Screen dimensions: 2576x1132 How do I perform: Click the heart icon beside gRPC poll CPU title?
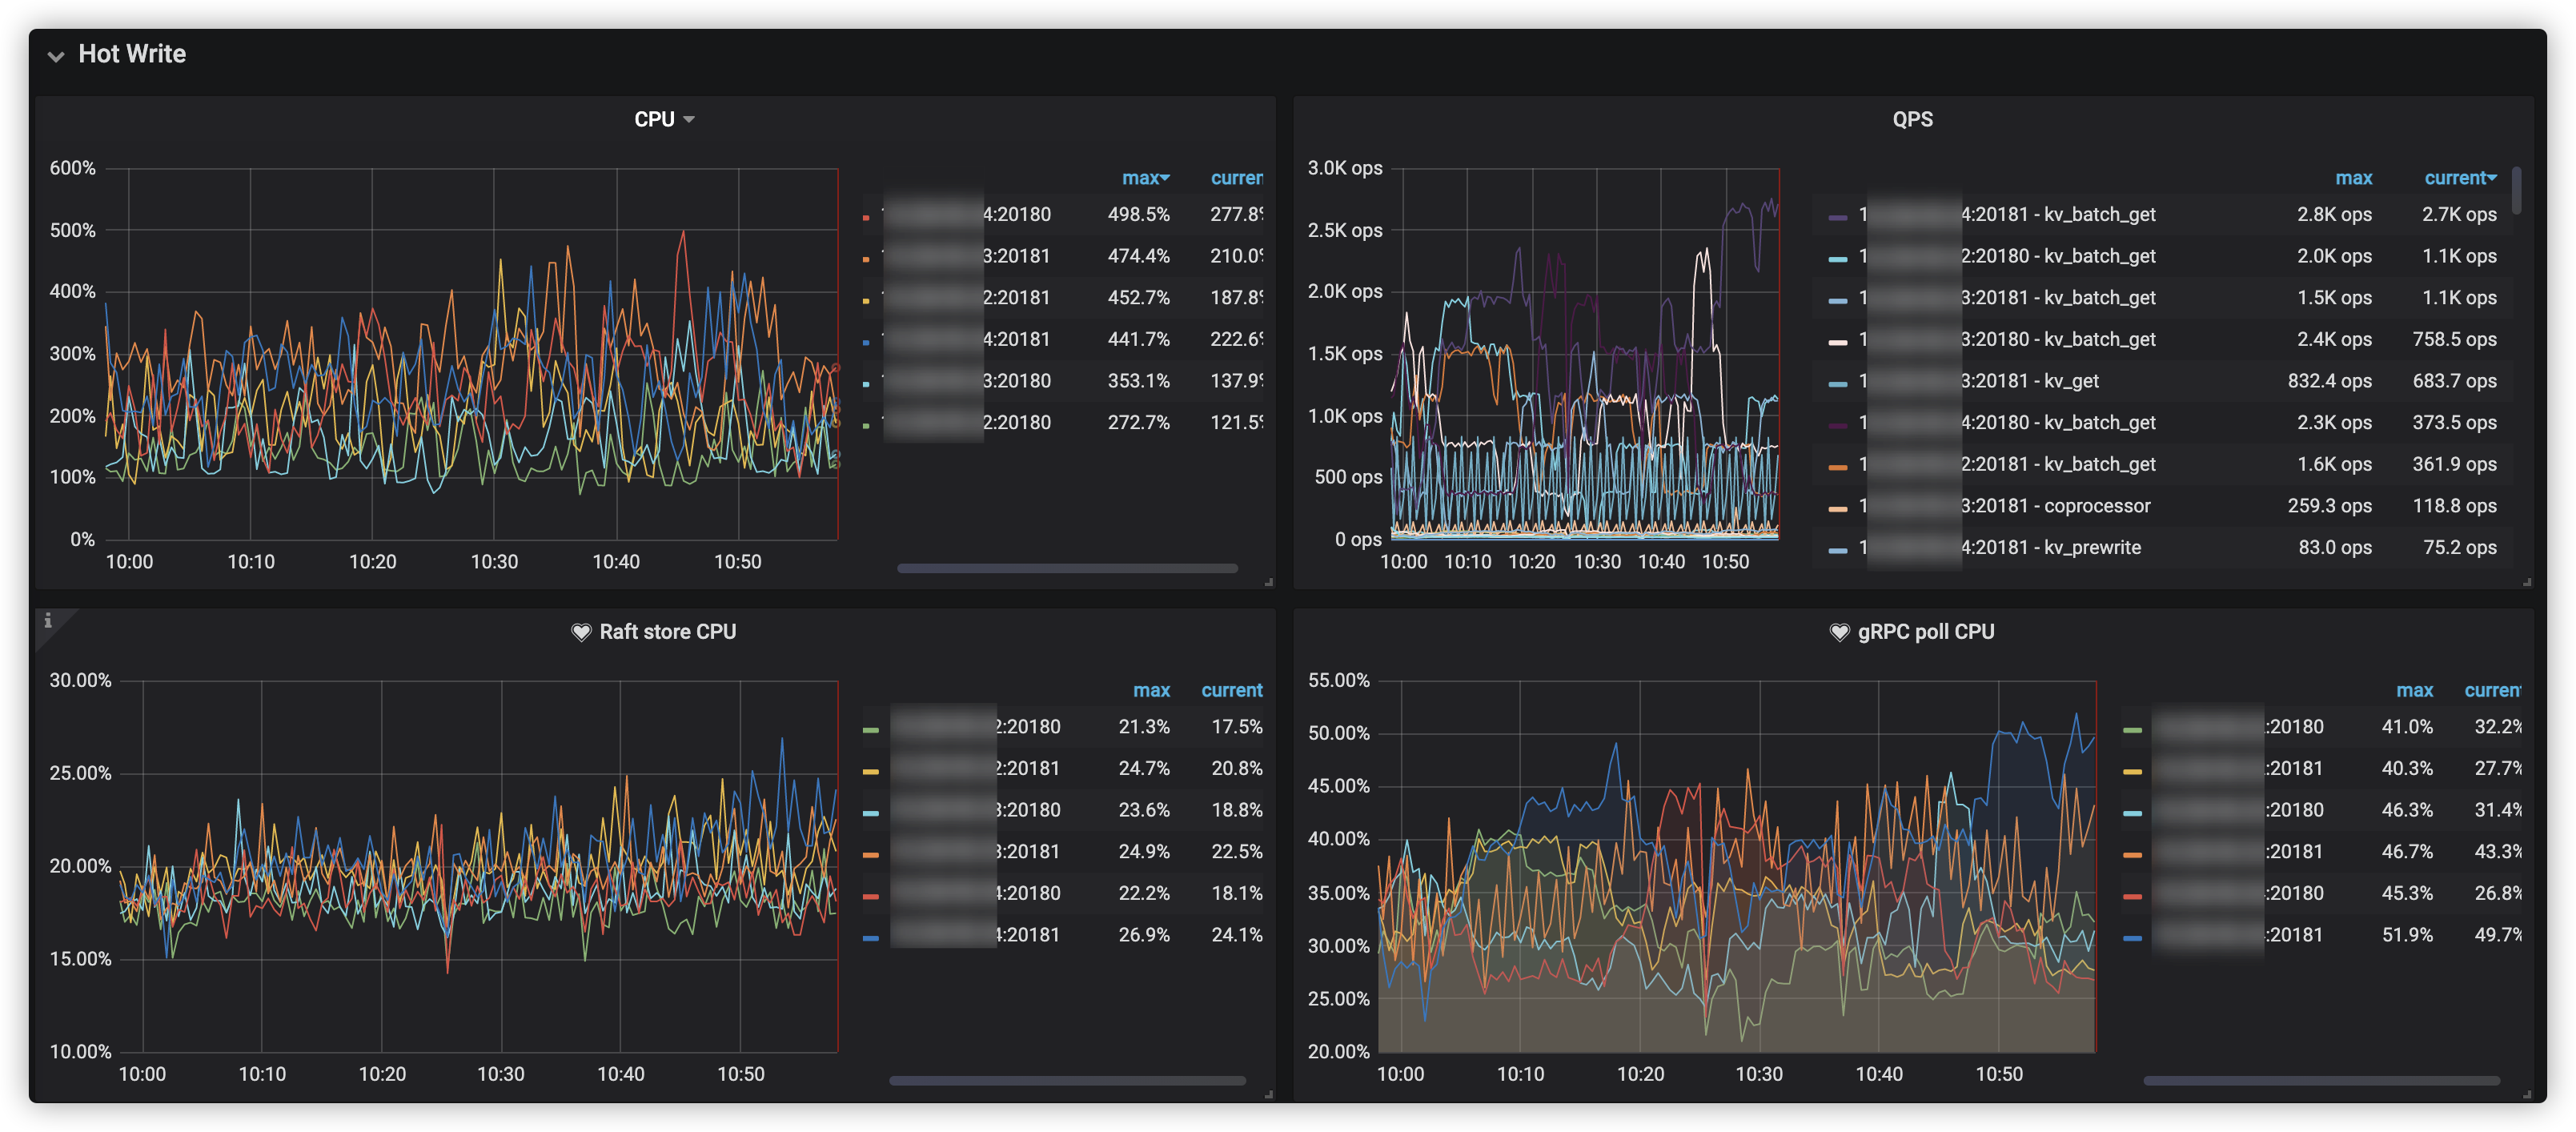tap(1839, 632)
